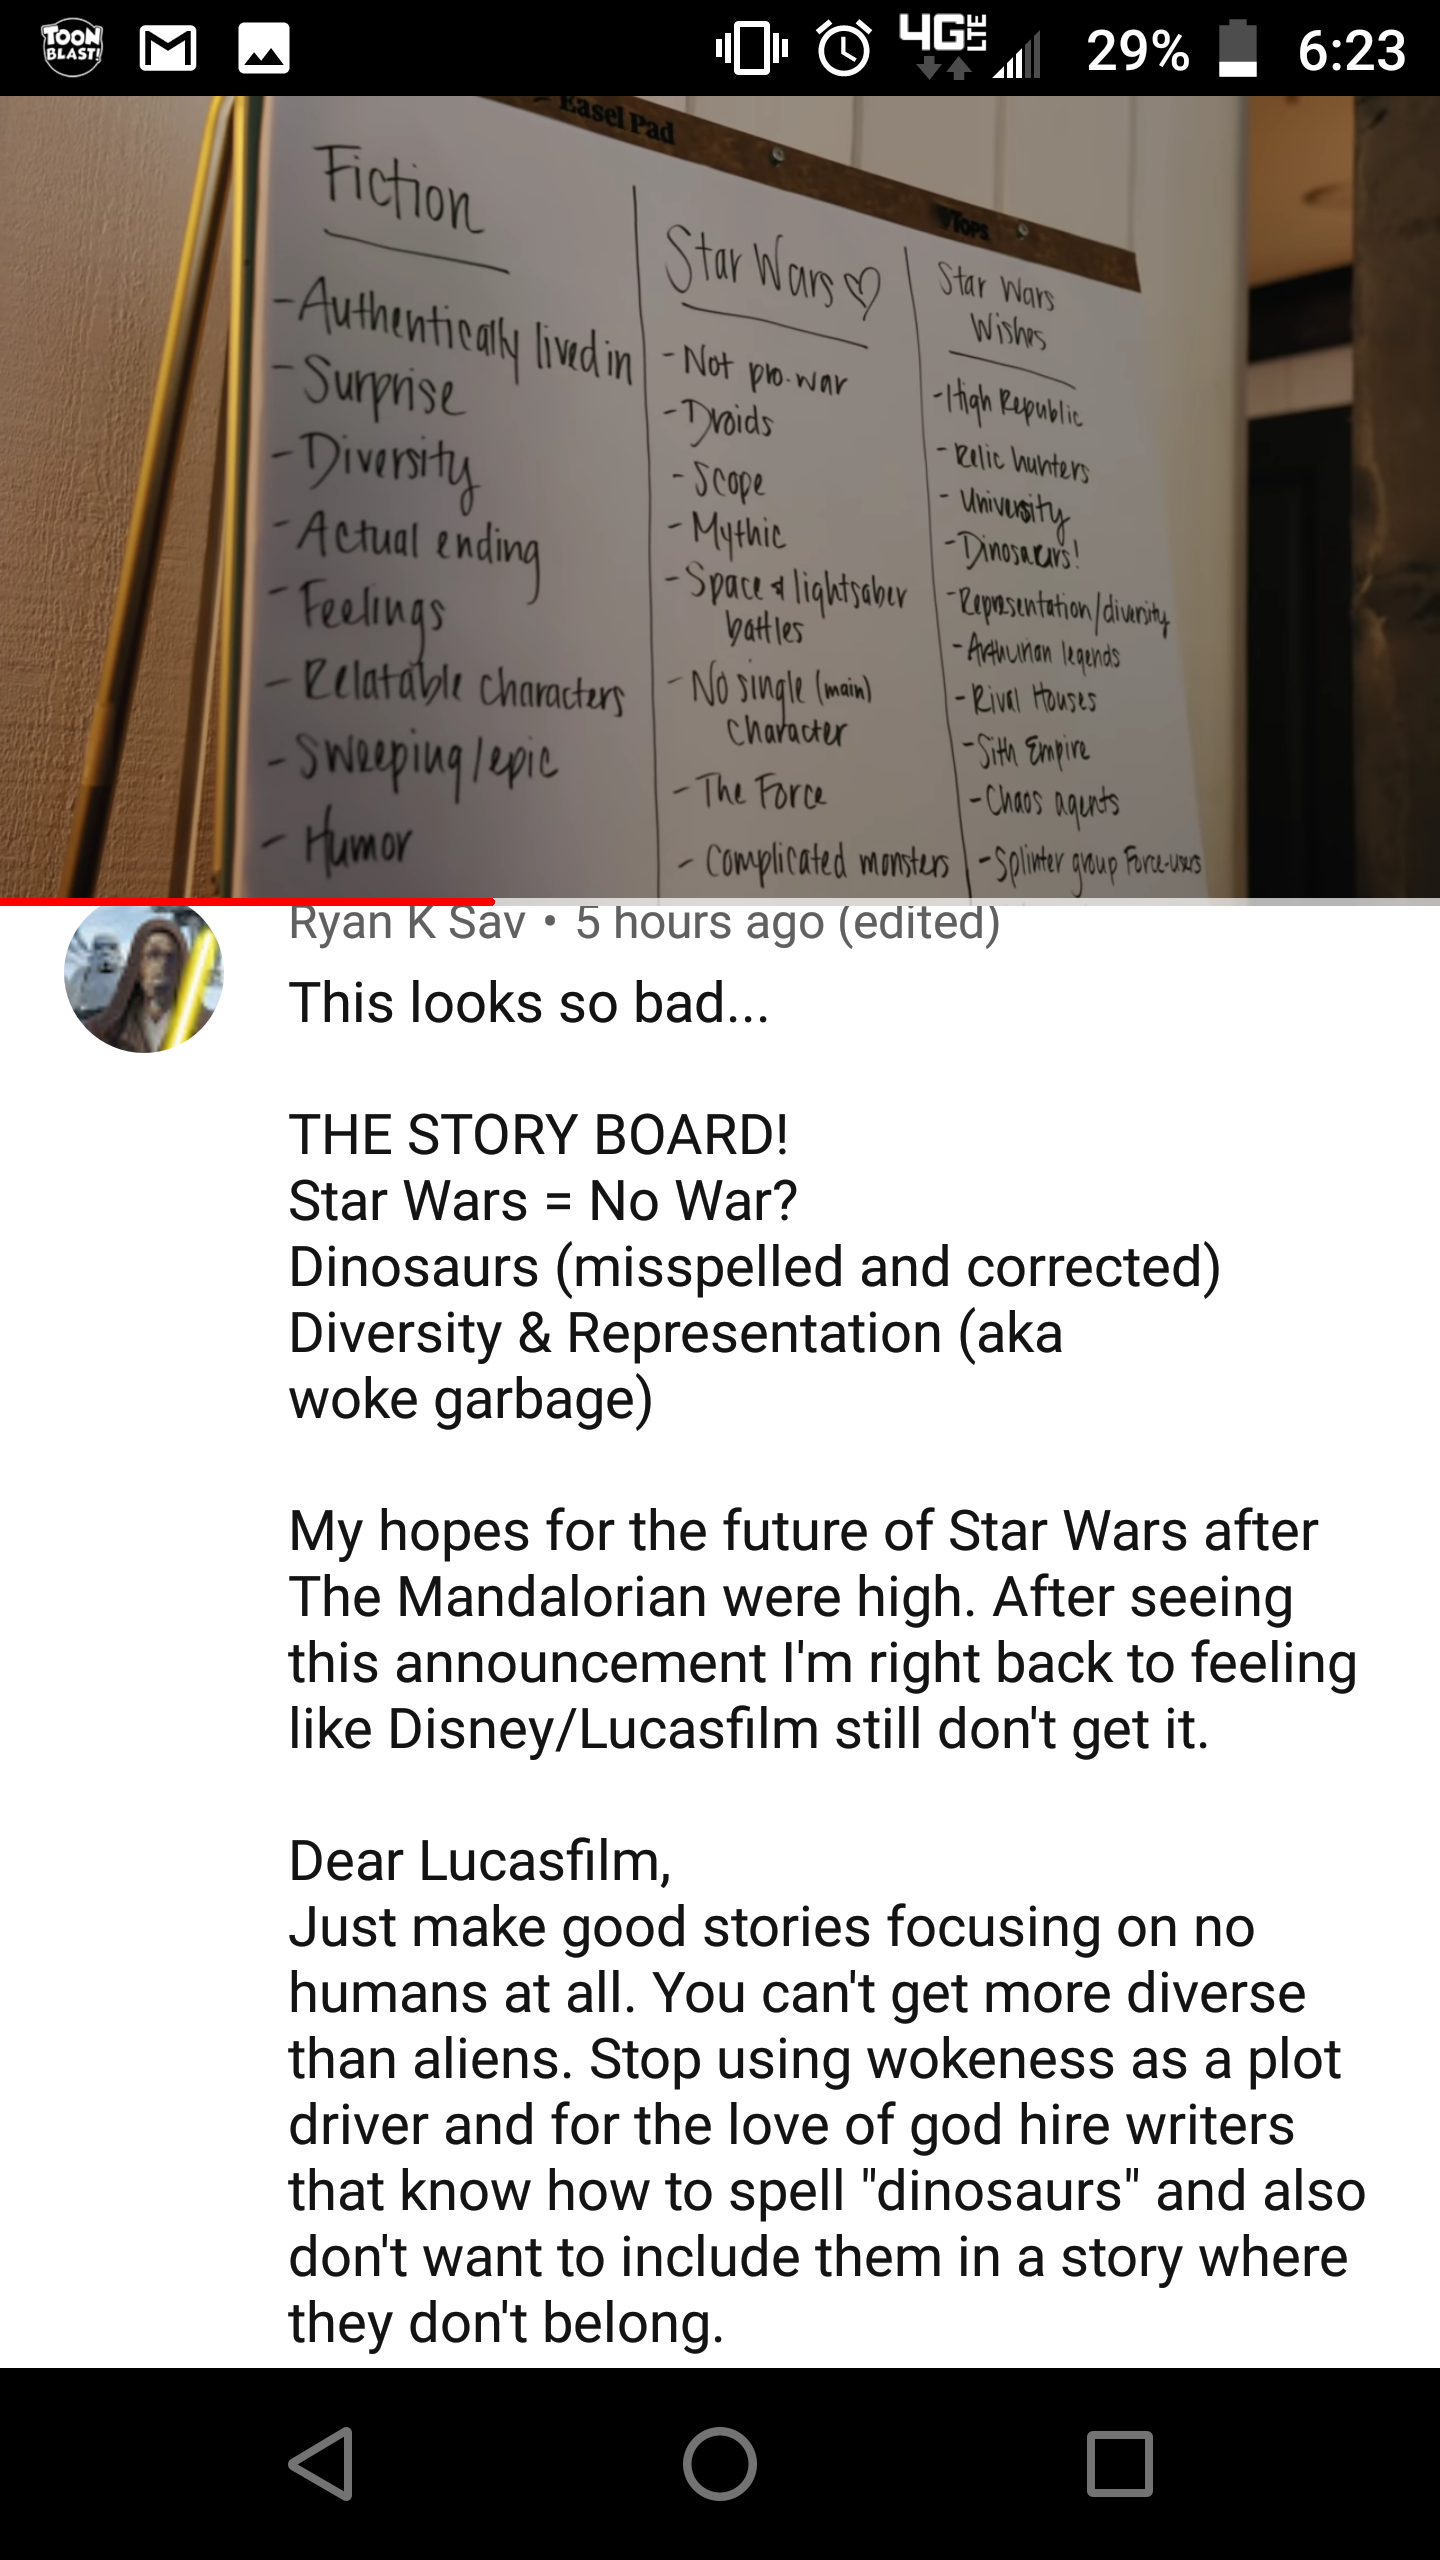The width and height of the screenshot is (1440, 2560).
Task: Open Ryan K Sav's profile avatar
Action: (144, 973)
